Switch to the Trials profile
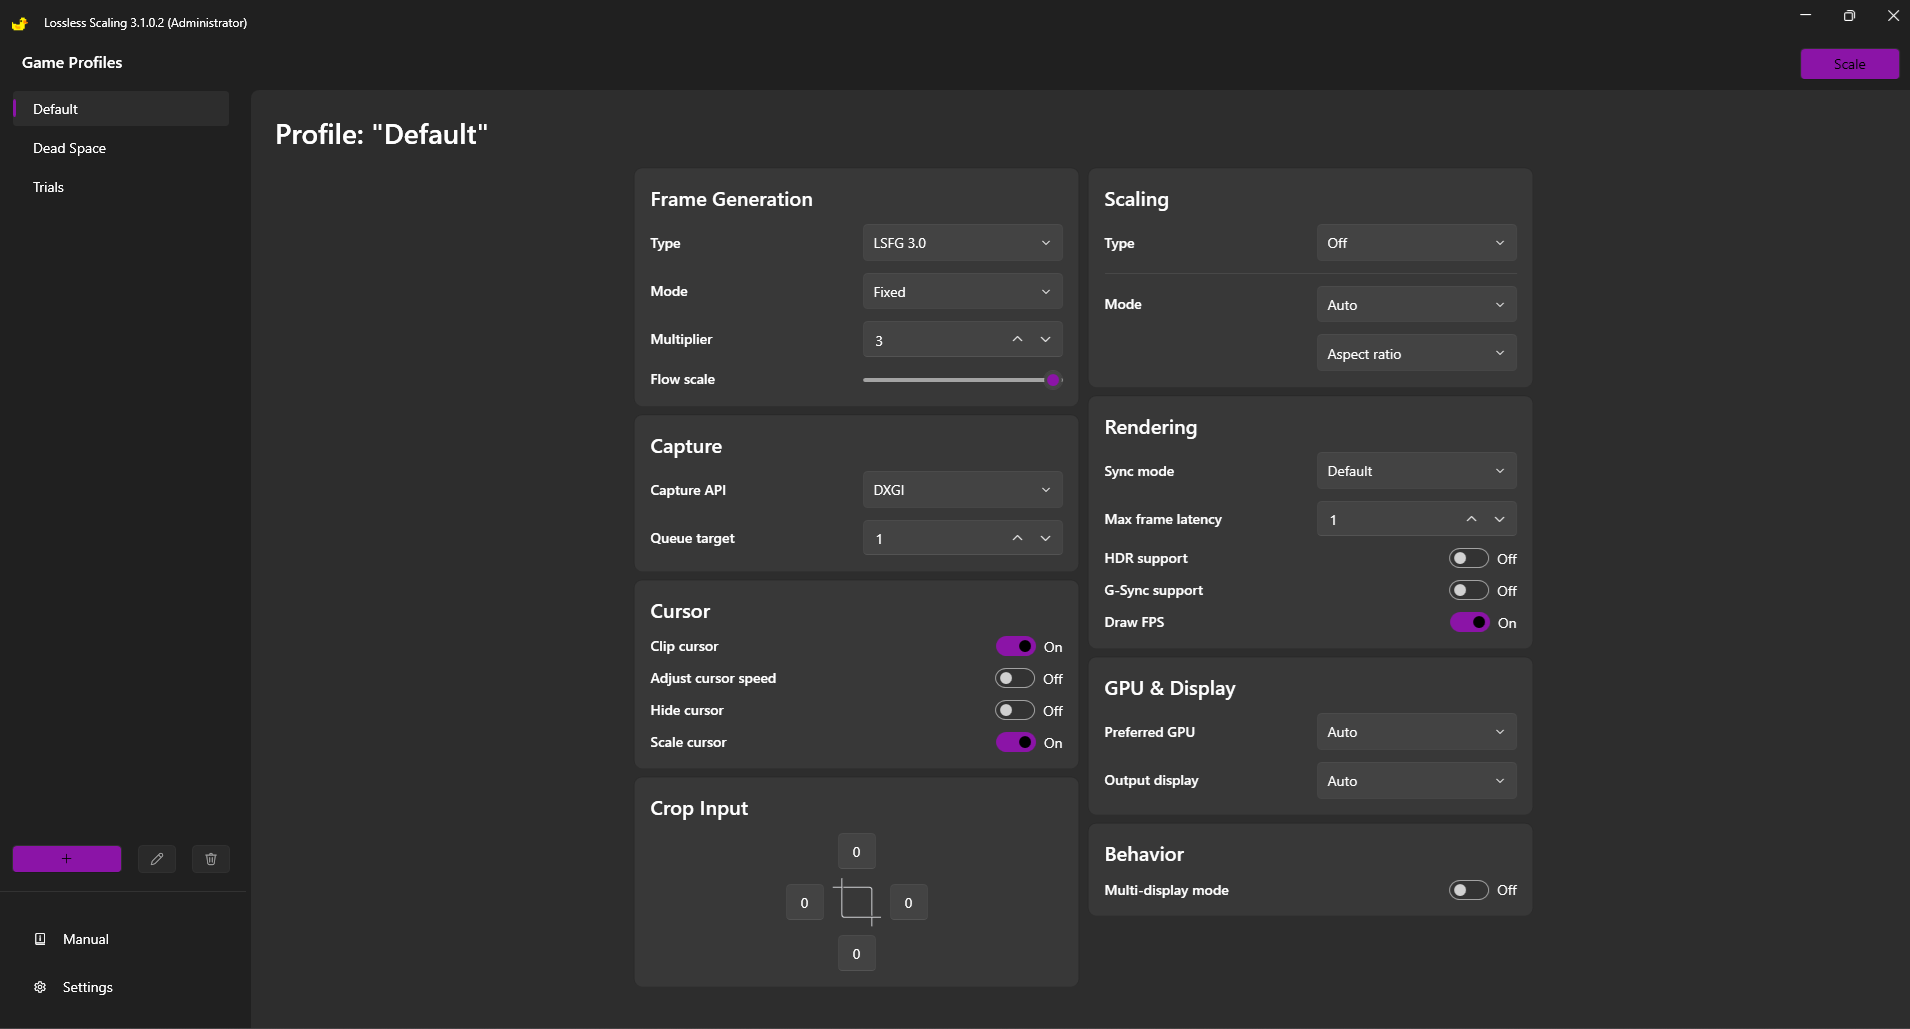 coord(49,187)
